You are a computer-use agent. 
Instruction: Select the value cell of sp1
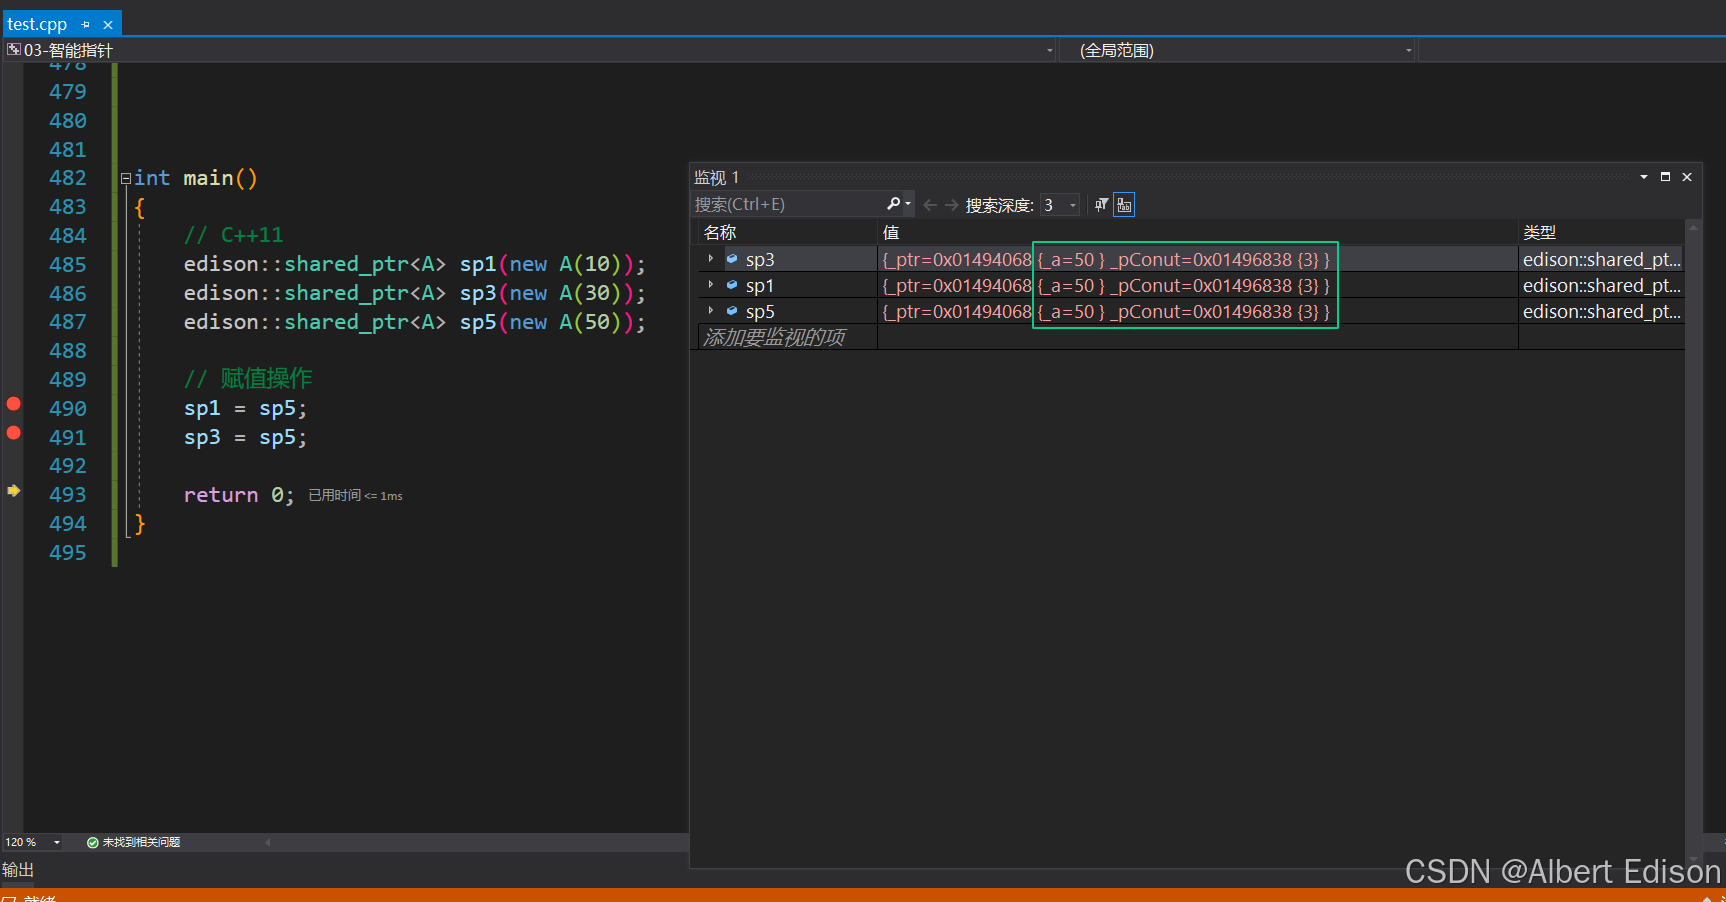(1197, 285)
